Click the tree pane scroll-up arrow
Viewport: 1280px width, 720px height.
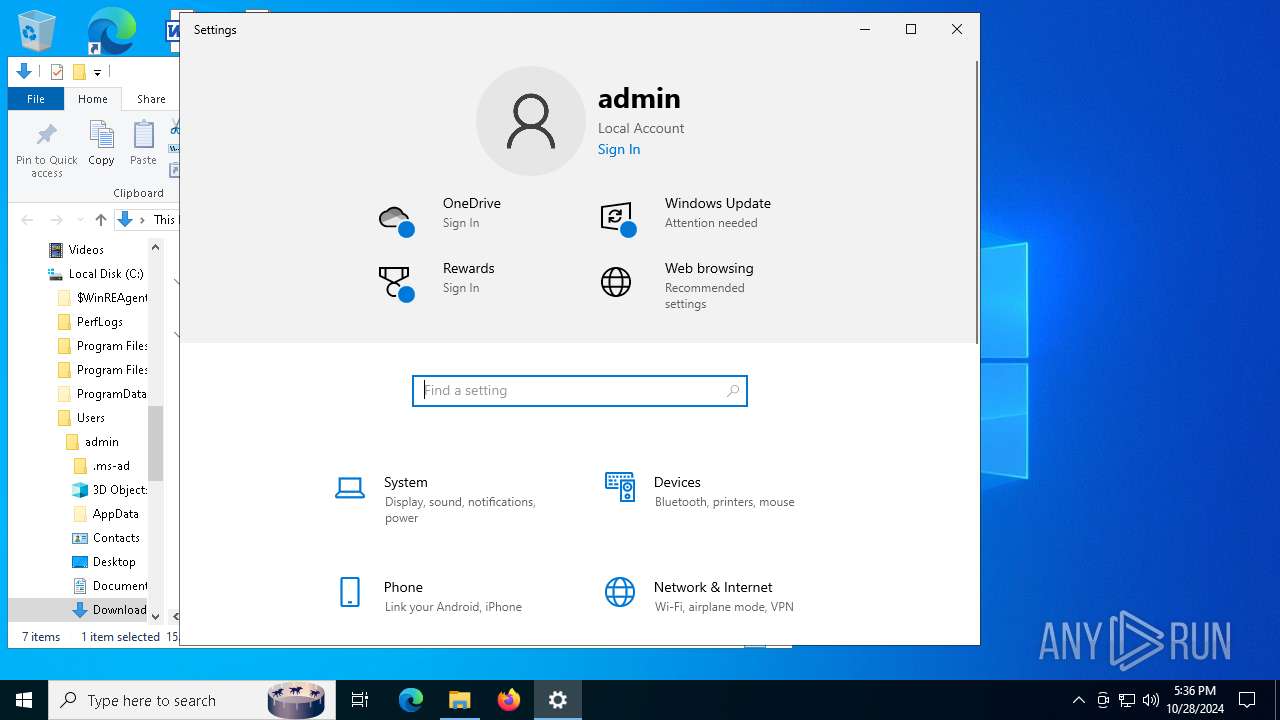click(x=155, y=247)
